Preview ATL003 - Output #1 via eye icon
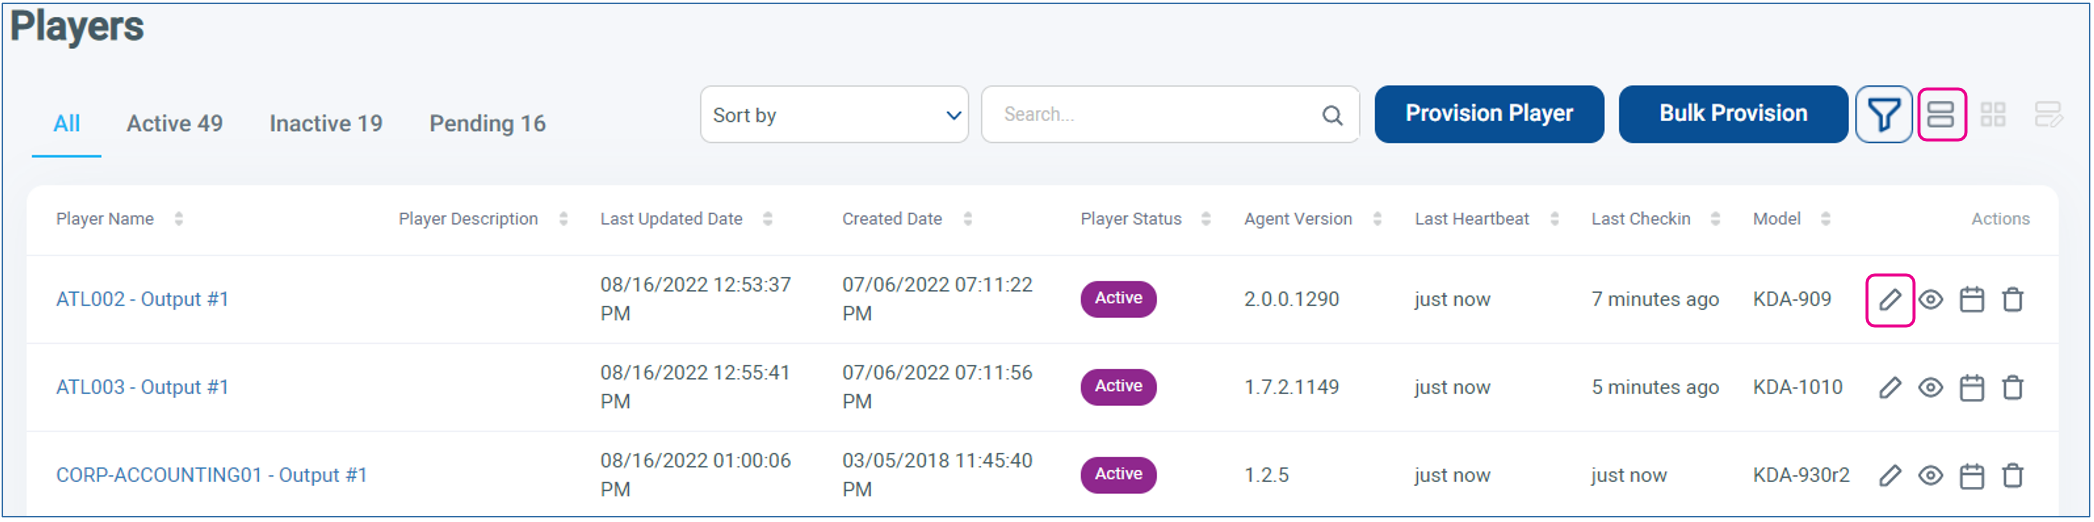Viewport: 2094px width, 522px height. [1930, 388]
